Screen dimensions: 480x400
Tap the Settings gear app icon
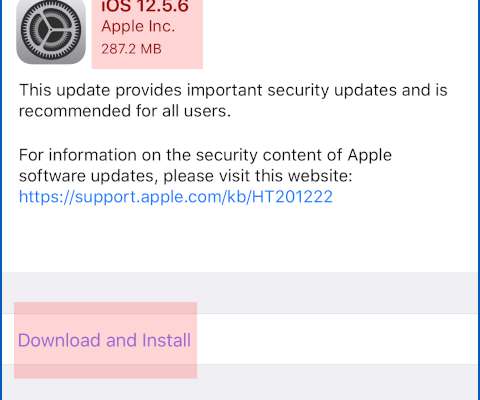click(51, 31)
